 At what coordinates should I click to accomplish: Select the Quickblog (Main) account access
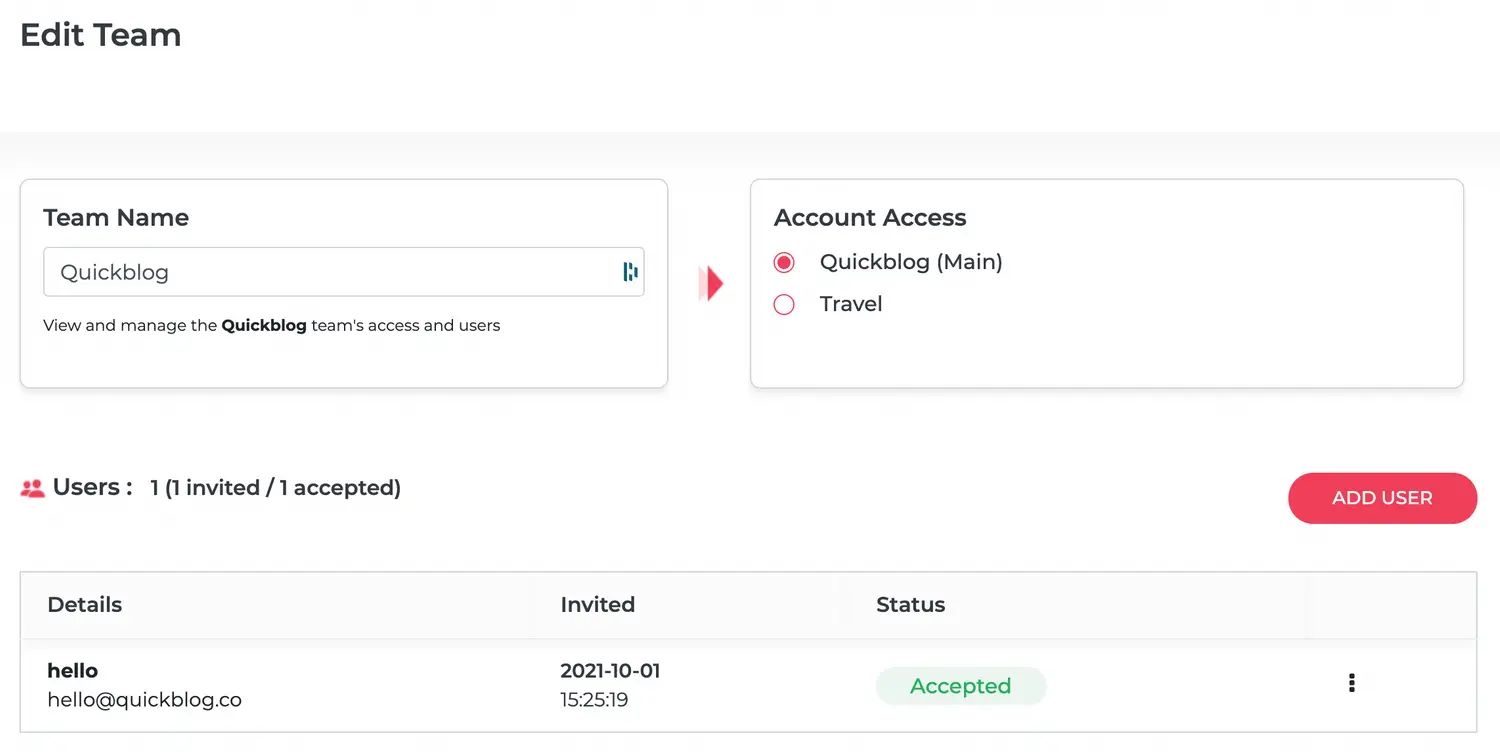(784, 262)
